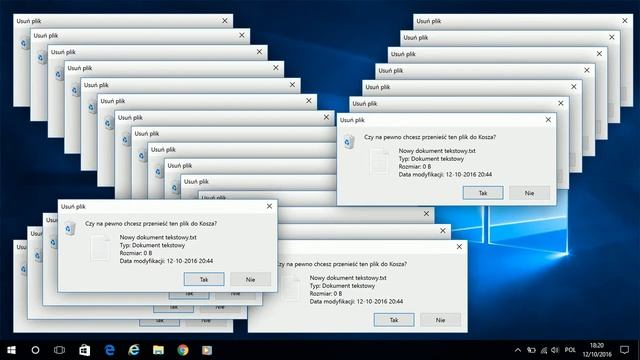Open File Explorer from the taskbar
The width and height of the screenshot is (640, 360).
point(158,350)
